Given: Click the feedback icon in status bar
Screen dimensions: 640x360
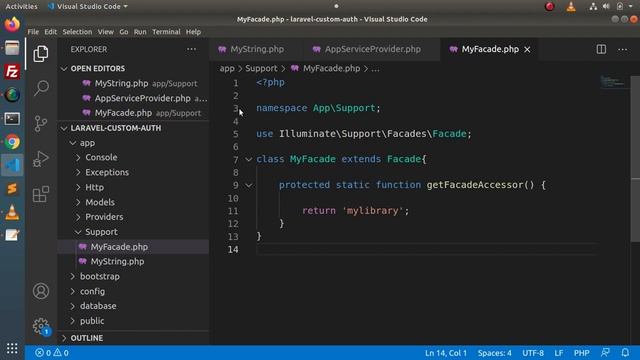Looking at the screenshot, I should point(605,353).
